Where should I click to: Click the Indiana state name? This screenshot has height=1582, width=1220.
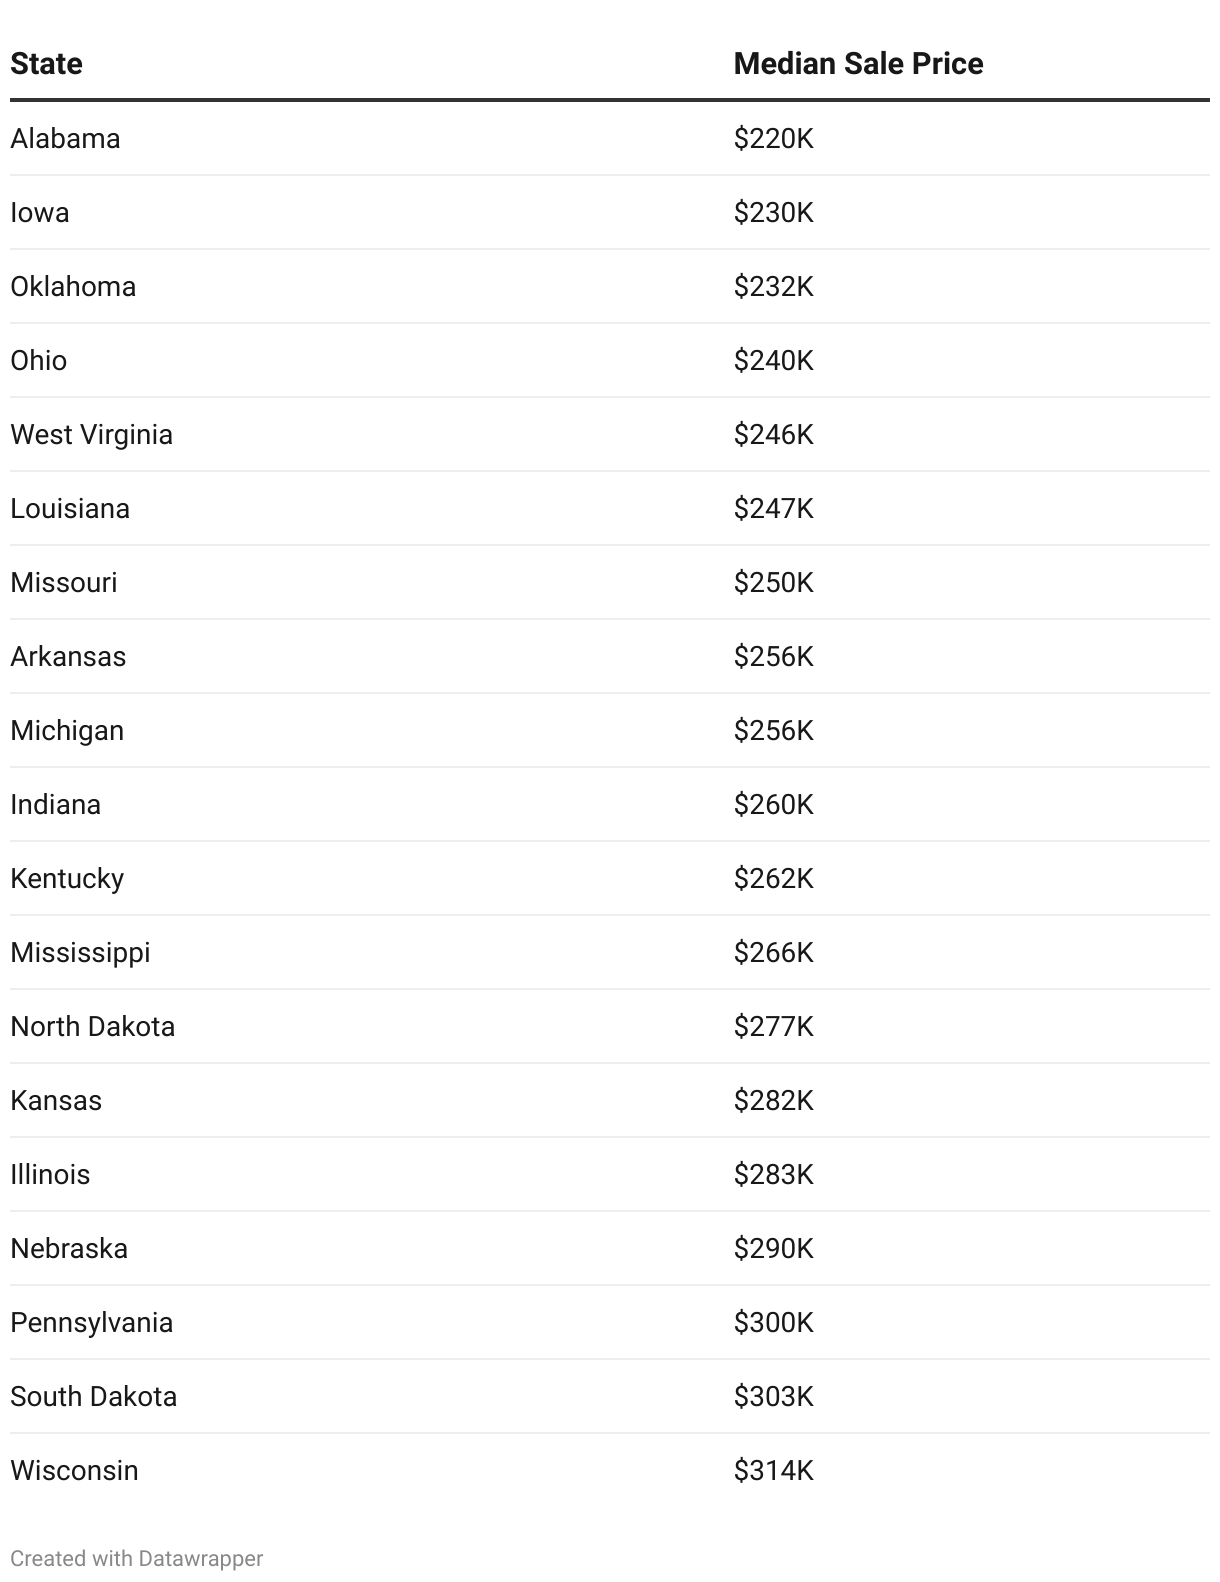tap(55, 804)
